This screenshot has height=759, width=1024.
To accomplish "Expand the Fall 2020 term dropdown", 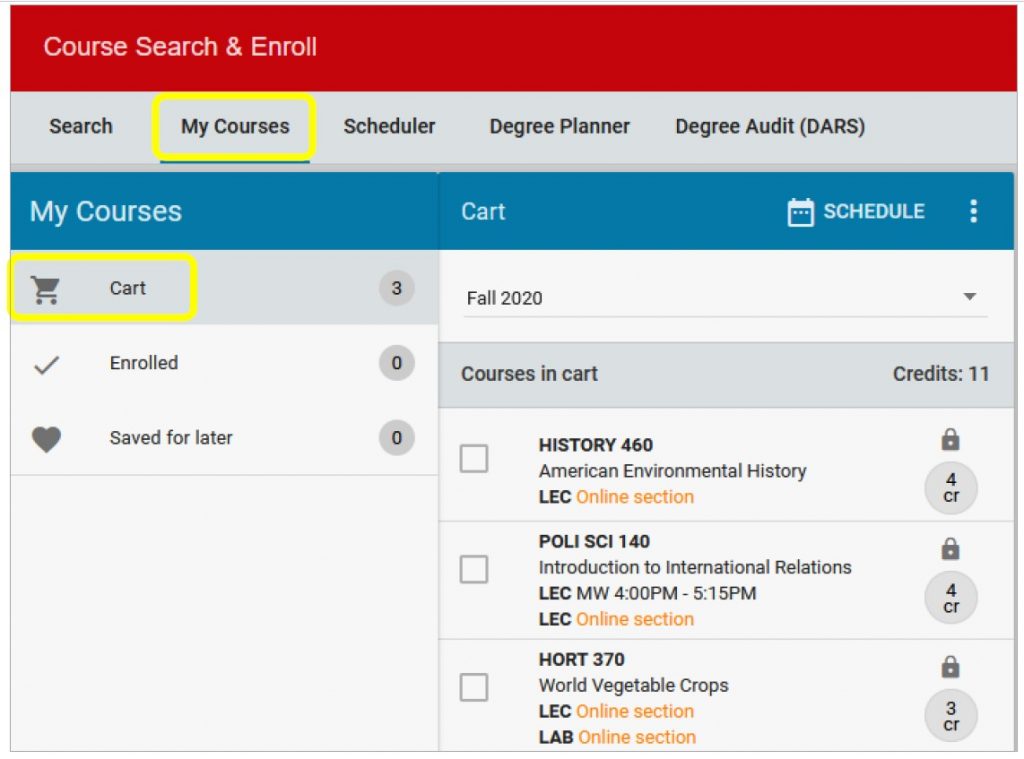I will [x=968, y=297].
